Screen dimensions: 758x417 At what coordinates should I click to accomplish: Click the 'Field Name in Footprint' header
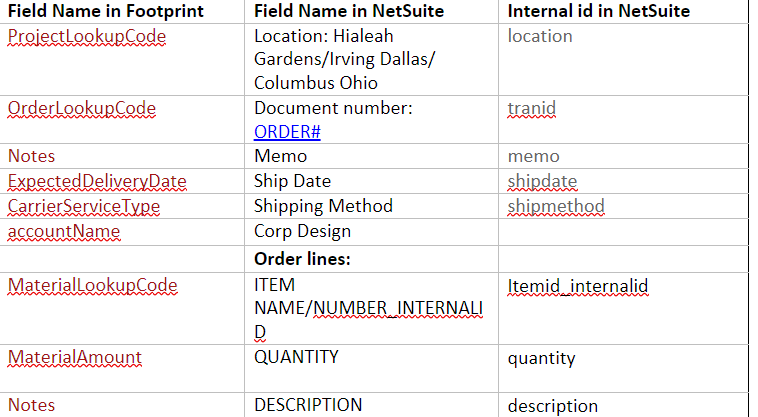105,11
